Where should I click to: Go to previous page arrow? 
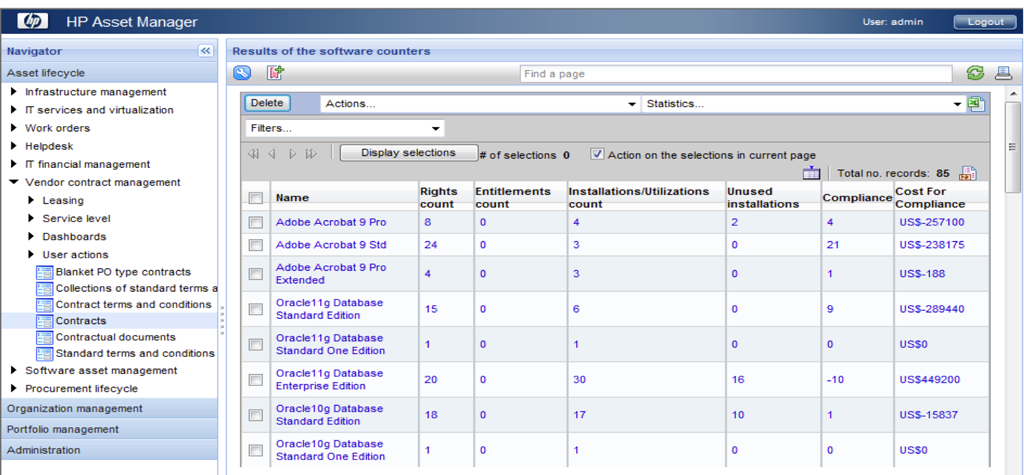pyautogui.click(x=272, y=154)
